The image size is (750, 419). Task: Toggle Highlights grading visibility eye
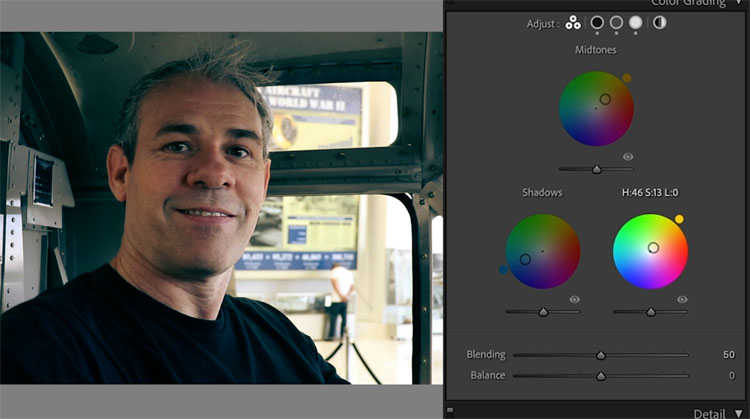click(x=682, y=299)
